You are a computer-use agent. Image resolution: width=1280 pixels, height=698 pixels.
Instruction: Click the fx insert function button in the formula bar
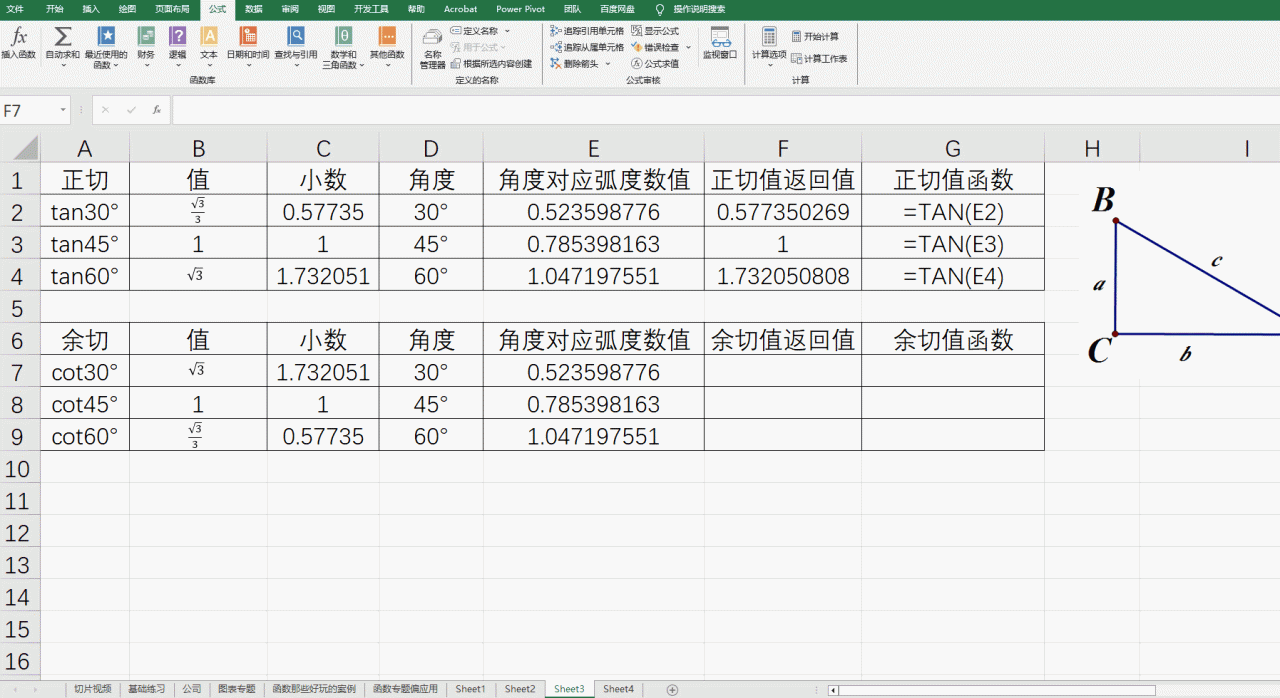[157, 110]
